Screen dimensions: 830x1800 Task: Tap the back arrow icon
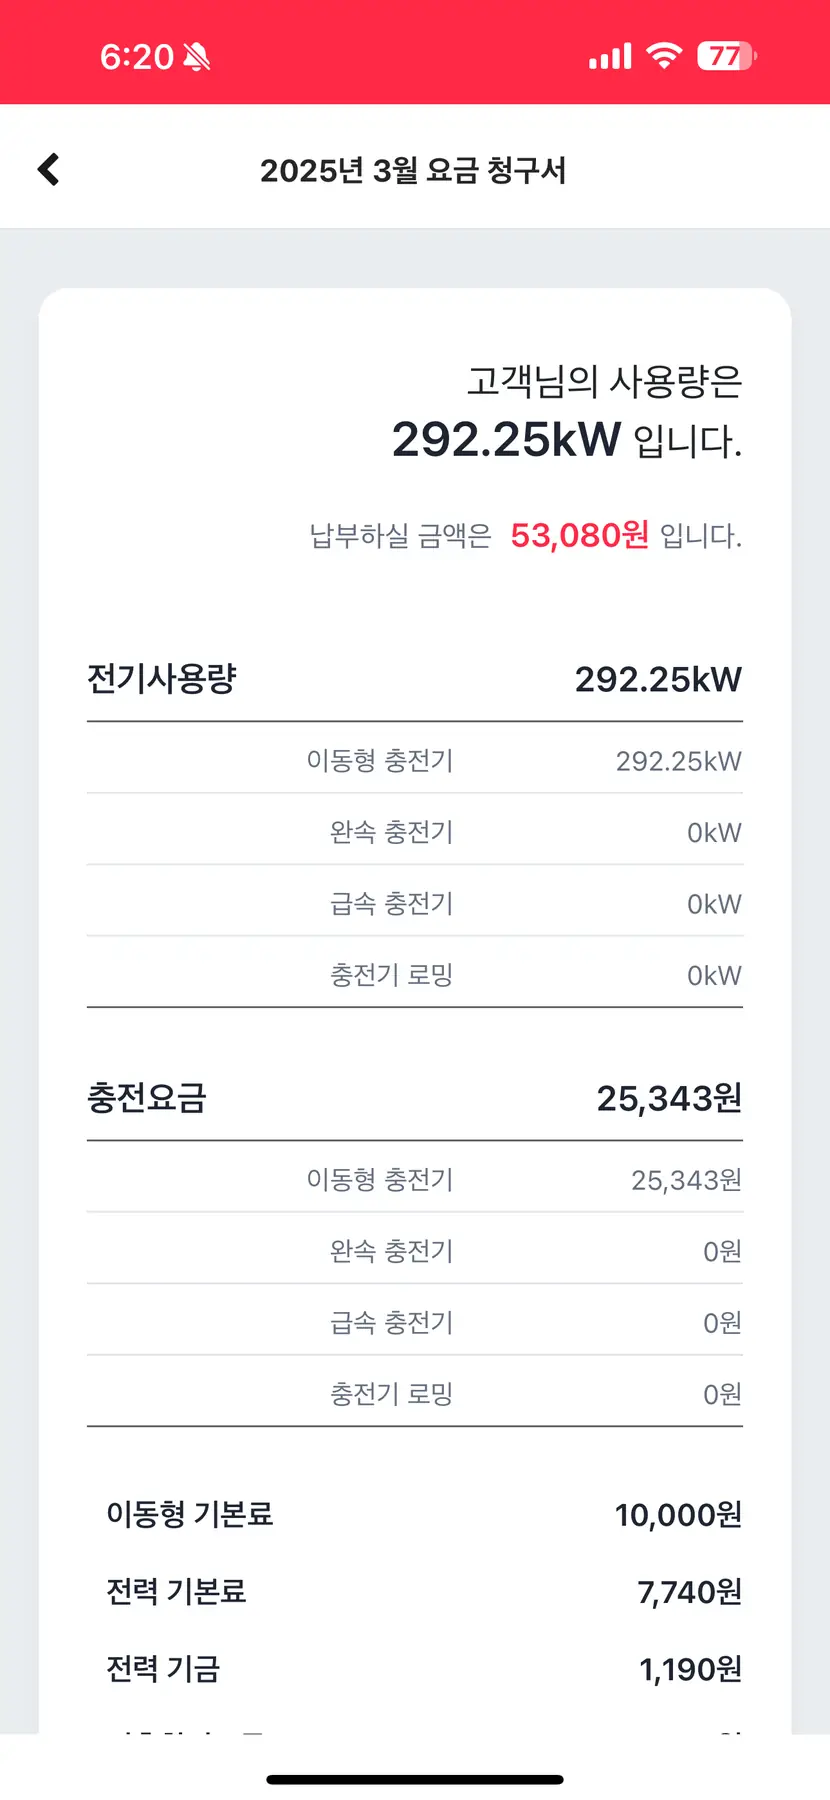pyautogui.click(x=48, y=169)
